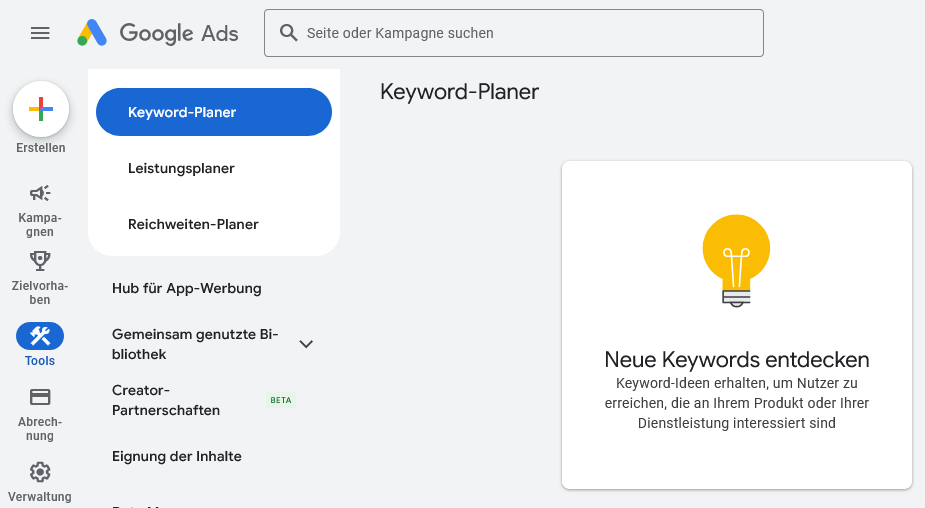Viewport: 925px width, 508px height.
Task: Expand Gemeinsam genutzte Bibliothek chevron
Action: tap(306, 344)
